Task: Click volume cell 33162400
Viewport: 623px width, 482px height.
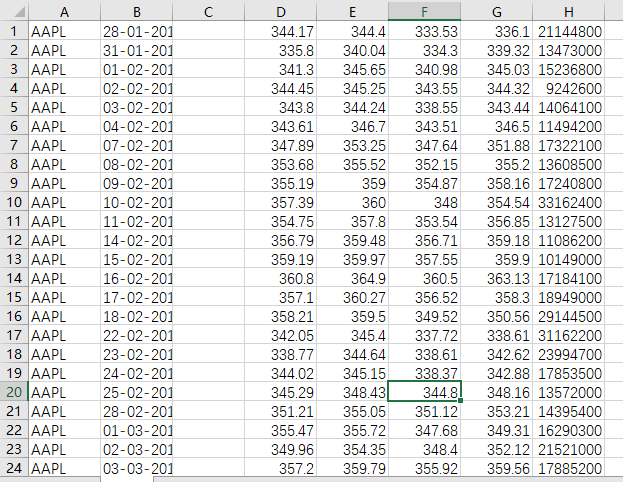Action: point(569,202)
